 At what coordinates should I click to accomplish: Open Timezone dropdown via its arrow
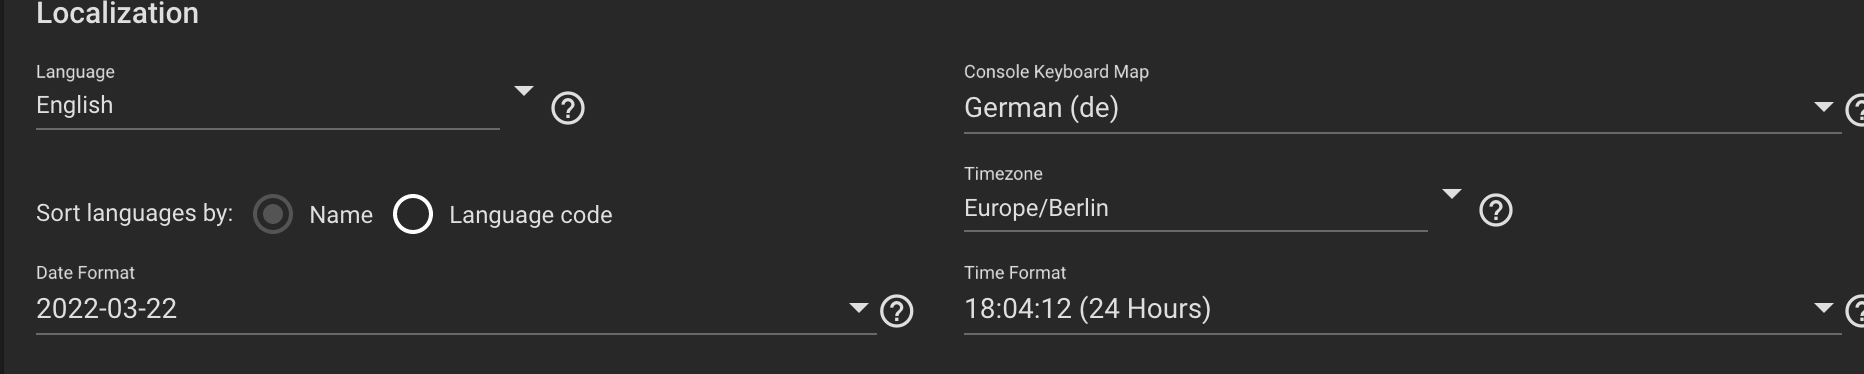click(x=1452, y=193)
